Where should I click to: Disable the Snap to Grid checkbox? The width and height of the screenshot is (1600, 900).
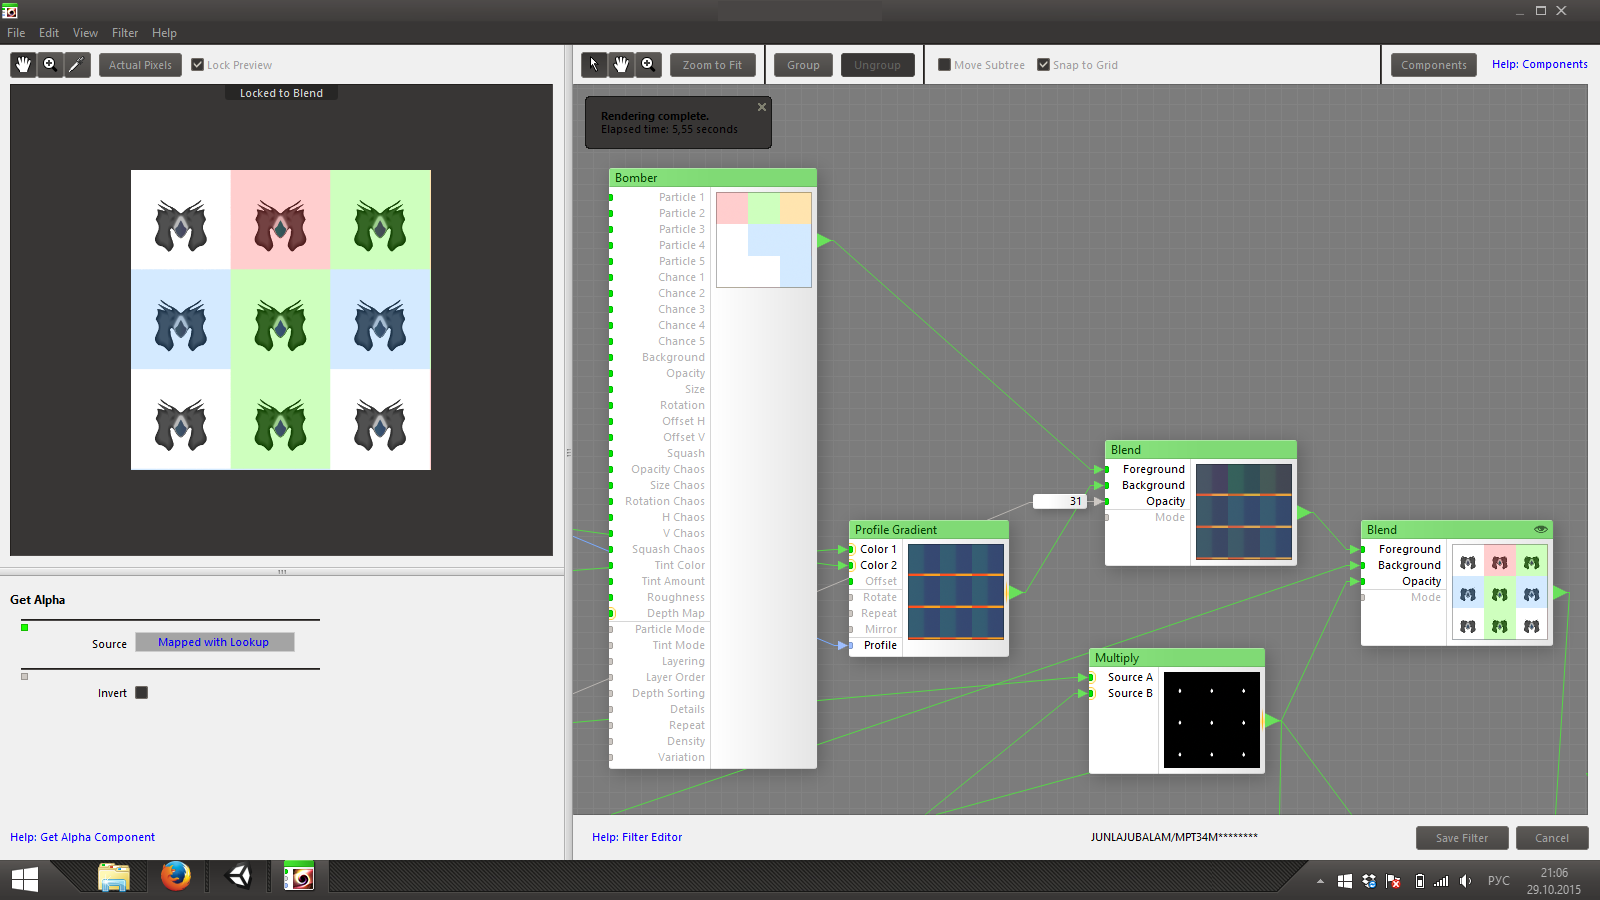click(1043, 65)
